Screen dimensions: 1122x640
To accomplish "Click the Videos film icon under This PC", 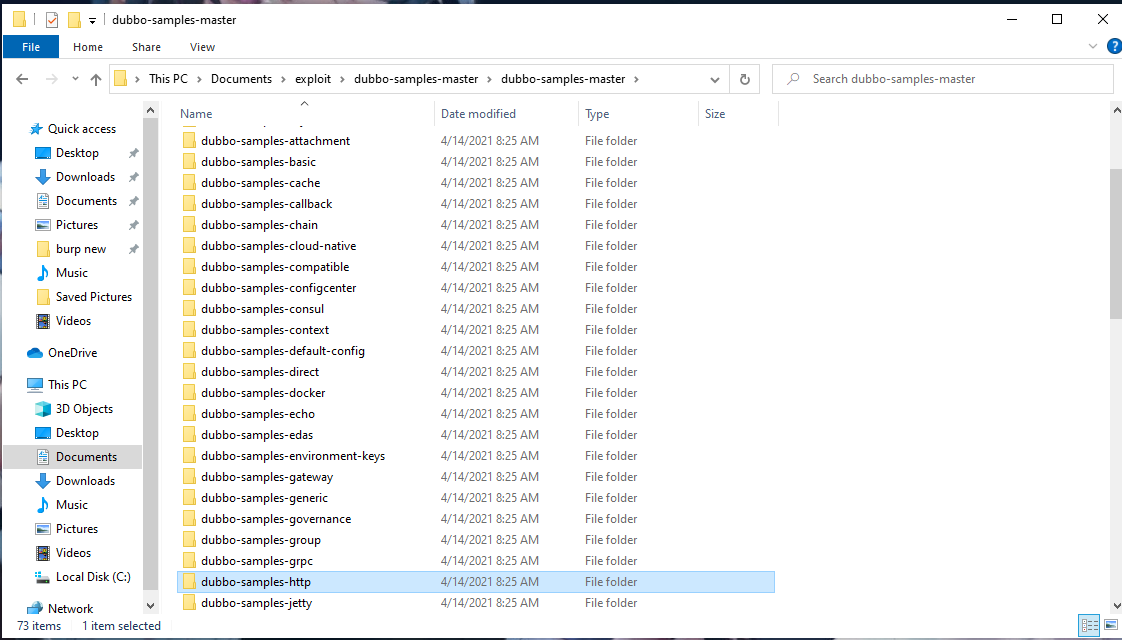I will coord(43,553).
